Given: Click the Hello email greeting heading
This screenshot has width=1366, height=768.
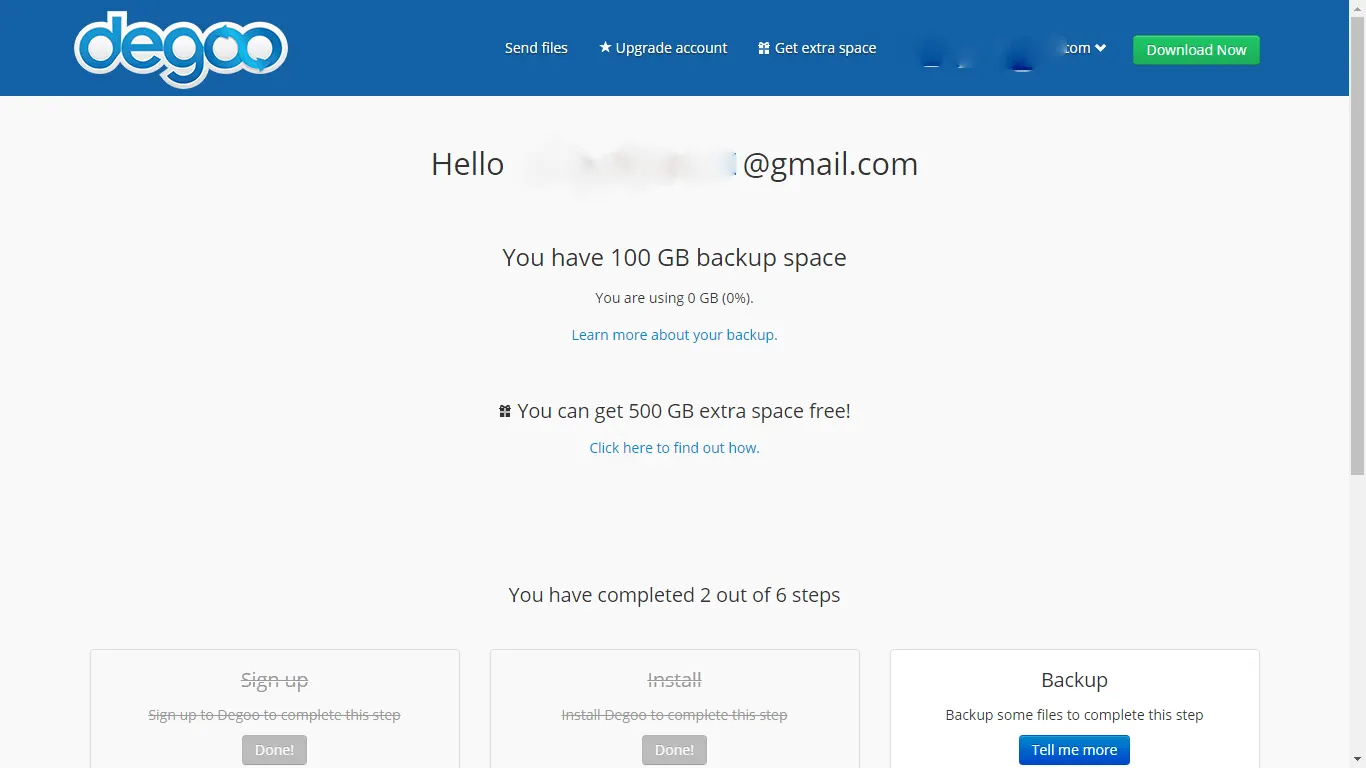Looking at the screenshot, I should (674, 164).
